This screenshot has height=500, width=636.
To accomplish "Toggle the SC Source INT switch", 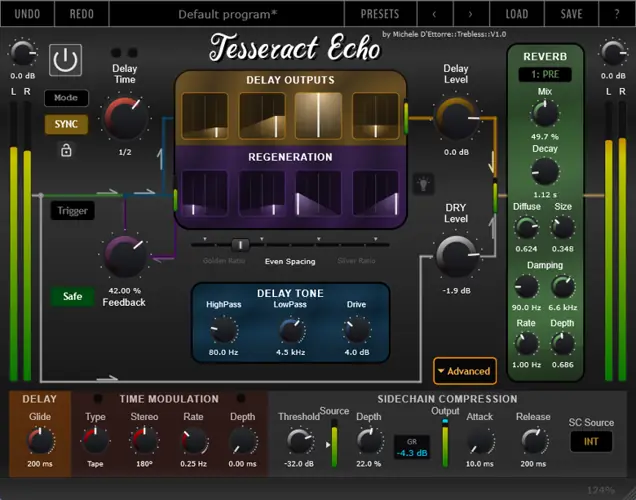I will [x=591, y=442].
